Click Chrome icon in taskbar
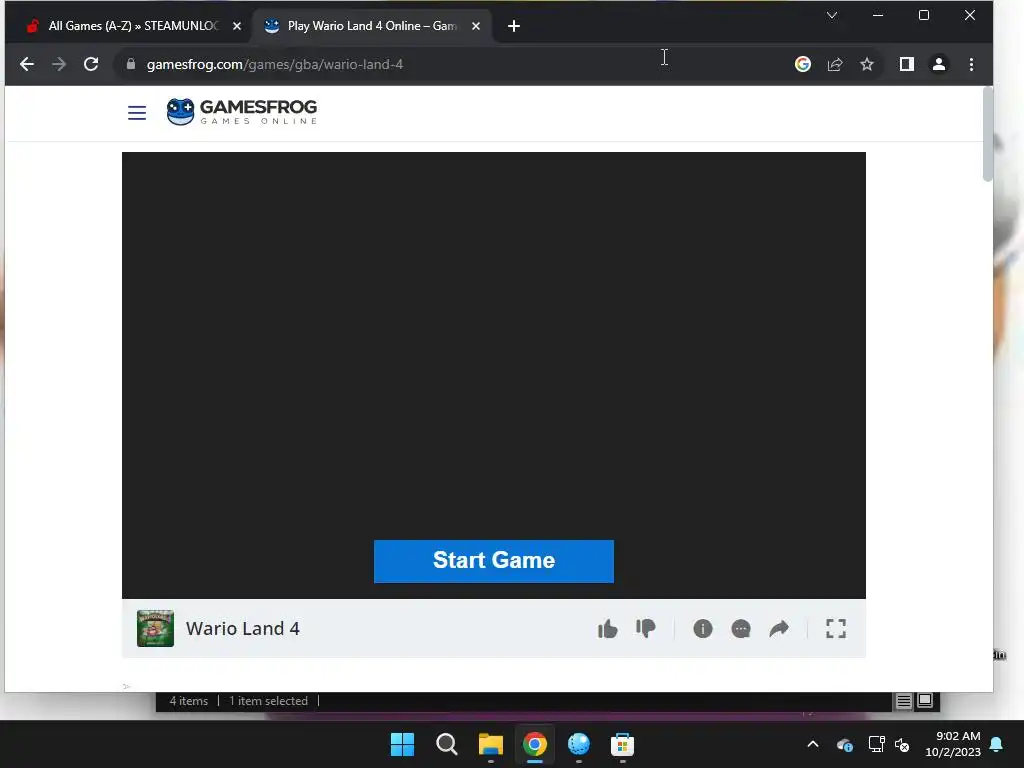The width and height of the screenshot is (1024, 768). (x=535, y=744)
